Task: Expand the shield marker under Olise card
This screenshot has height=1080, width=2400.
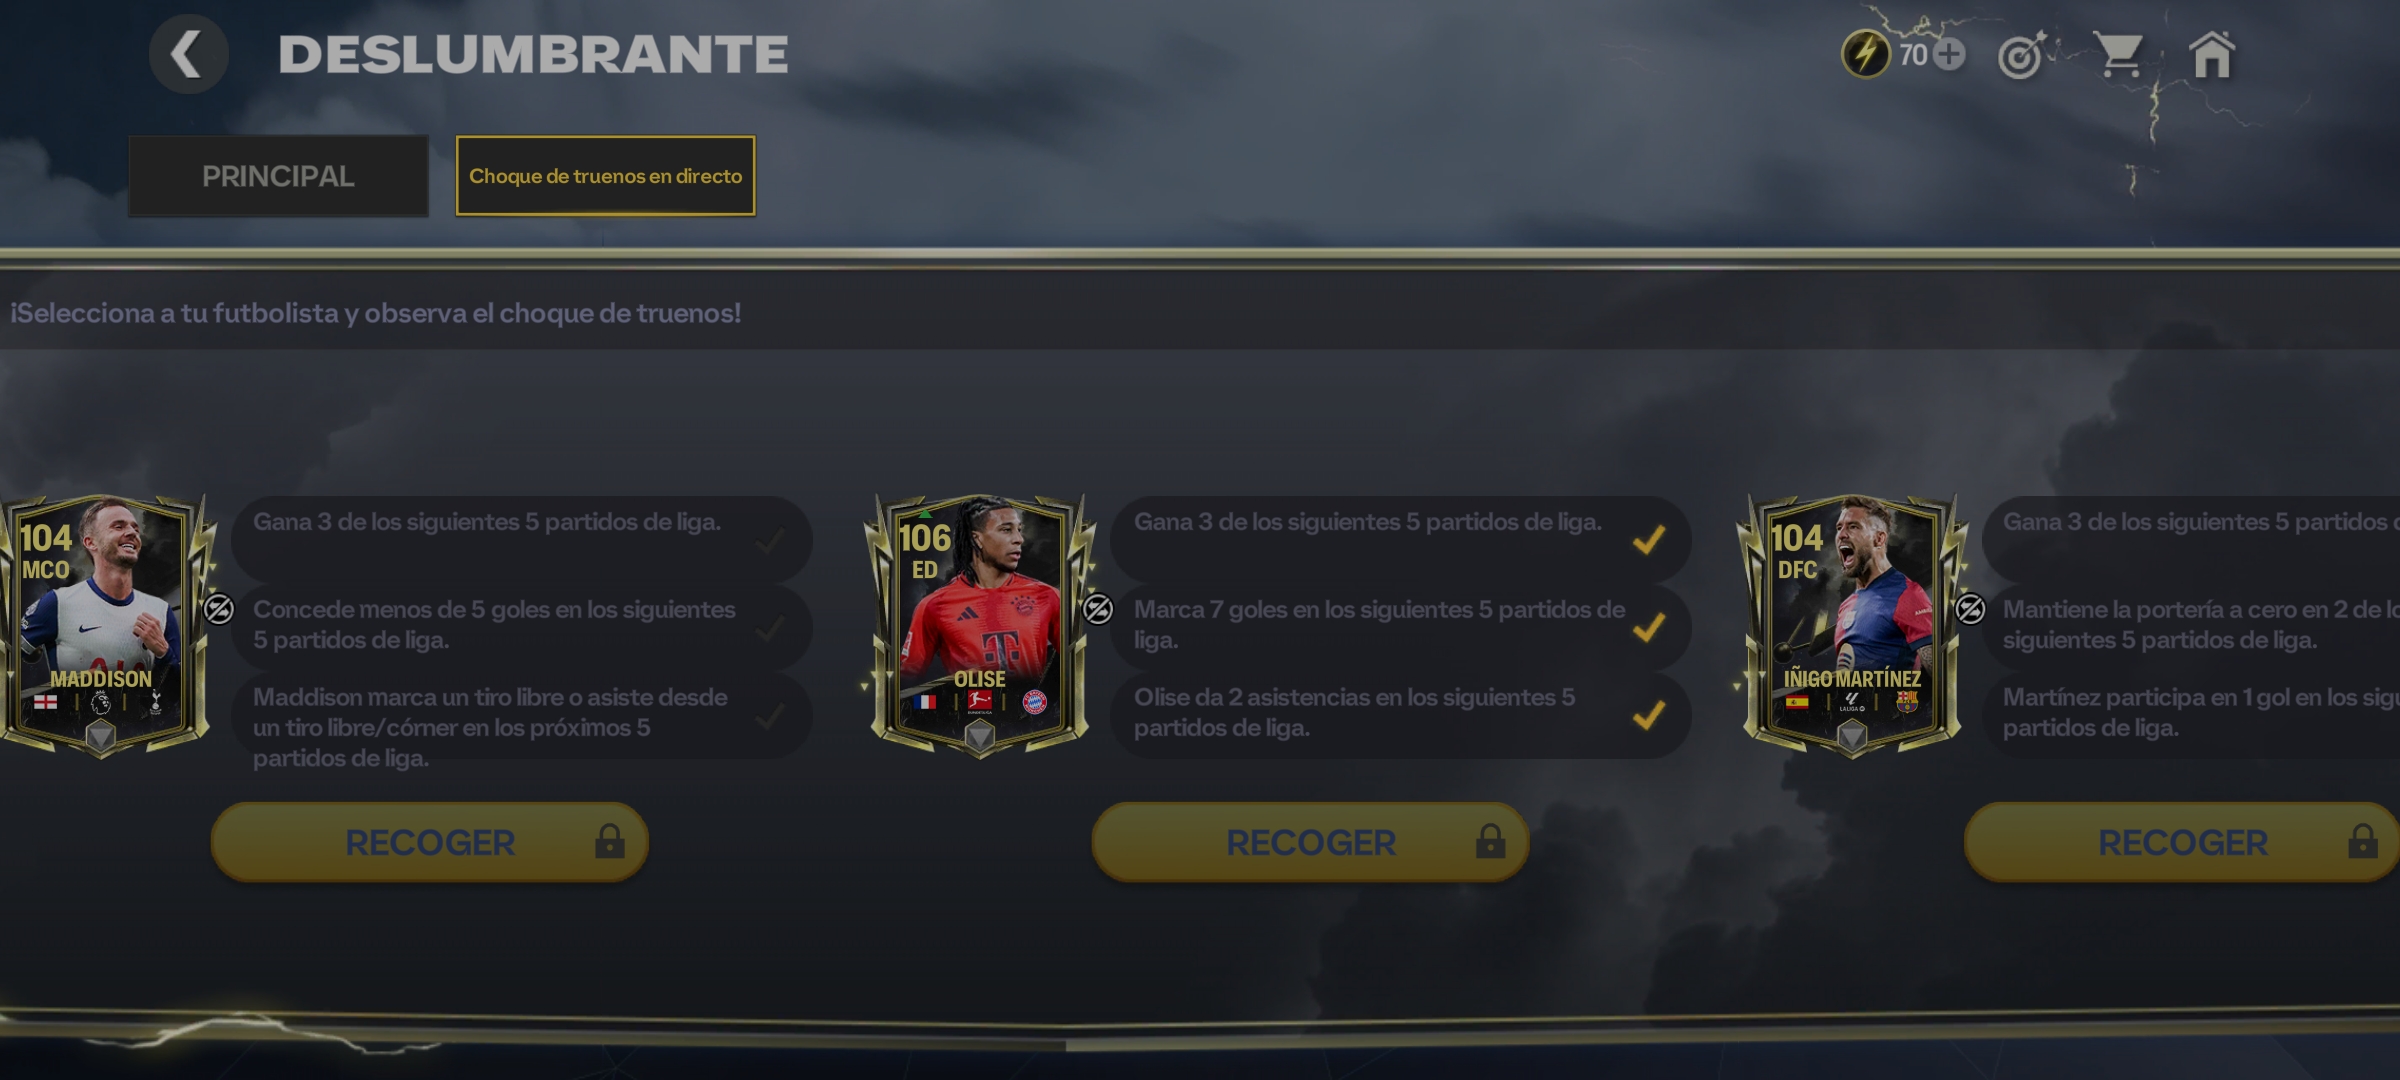Action: point(979,738)
